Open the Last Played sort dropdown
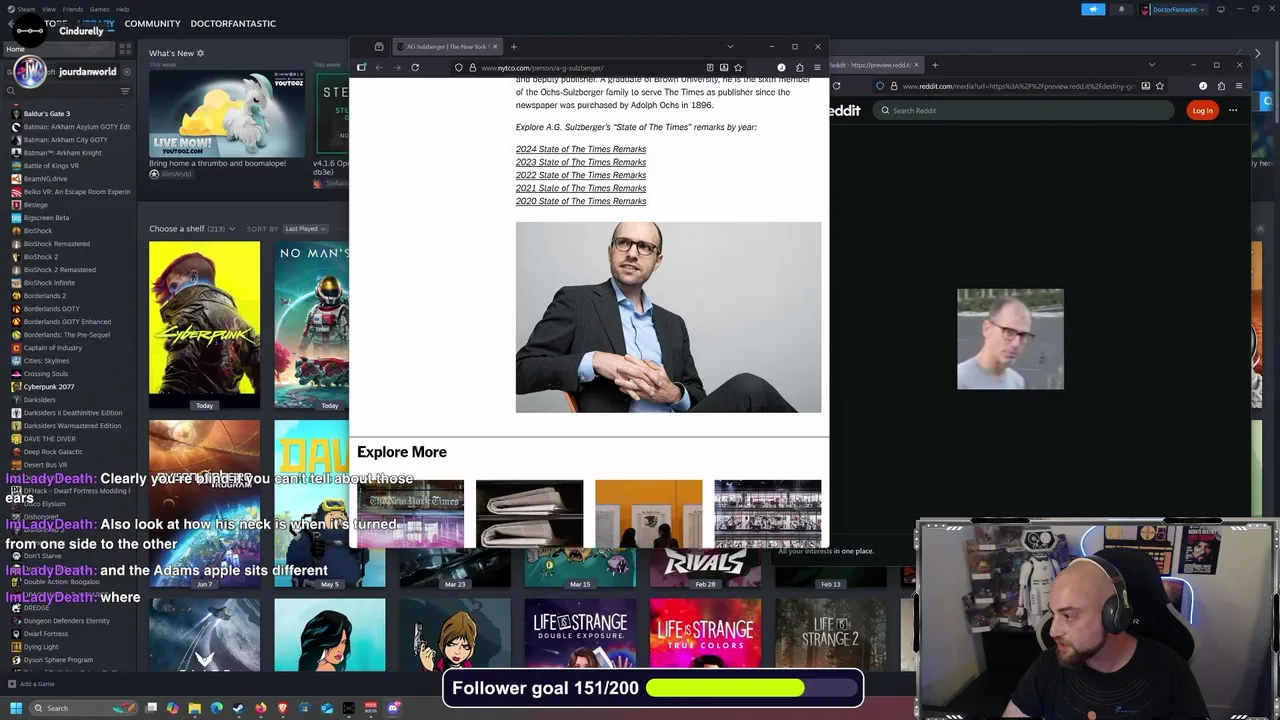The width and height of the screenshot is (1280, 720). pyautogui.click(x=305, y=229)
